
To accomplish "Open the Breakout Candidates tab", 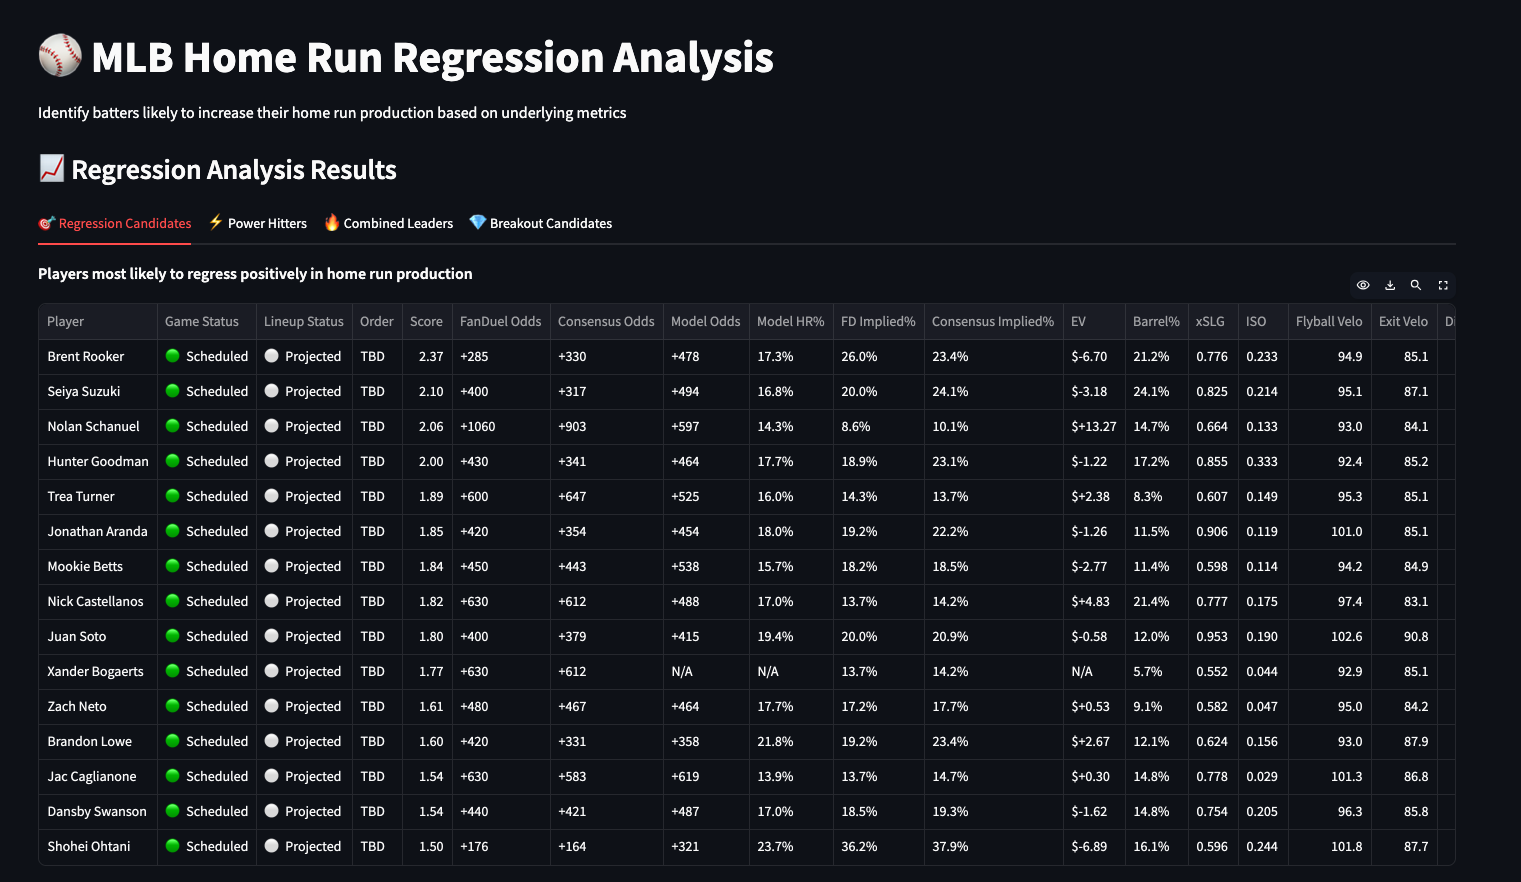I will (550, 222).
